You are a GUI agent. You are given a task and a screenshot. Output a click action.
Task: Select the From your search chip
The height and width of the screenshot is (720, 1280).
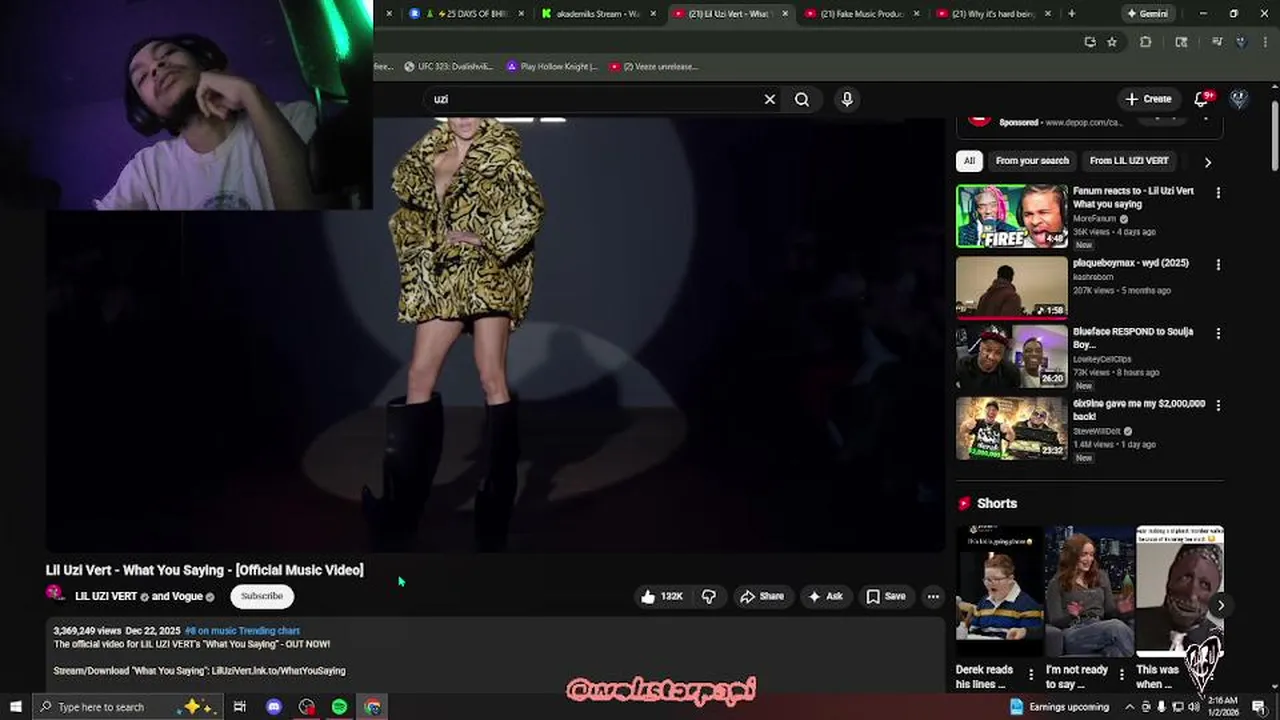point(1032,161)
